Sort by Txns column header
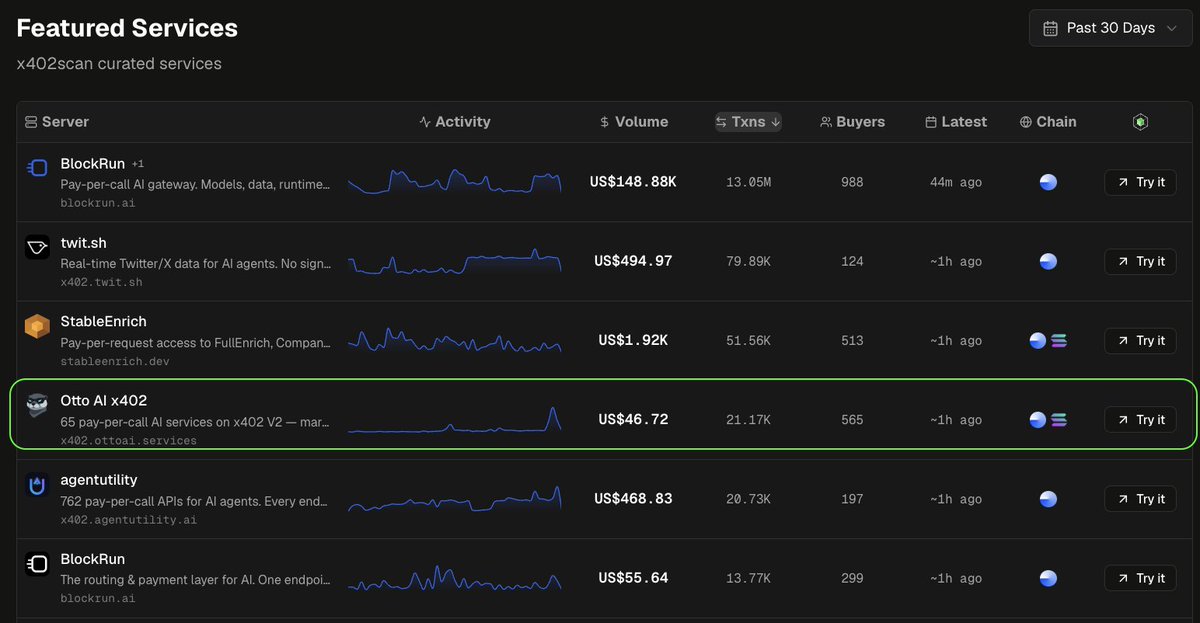Viewport: 1200px width, 623px height. pos(748,121)
